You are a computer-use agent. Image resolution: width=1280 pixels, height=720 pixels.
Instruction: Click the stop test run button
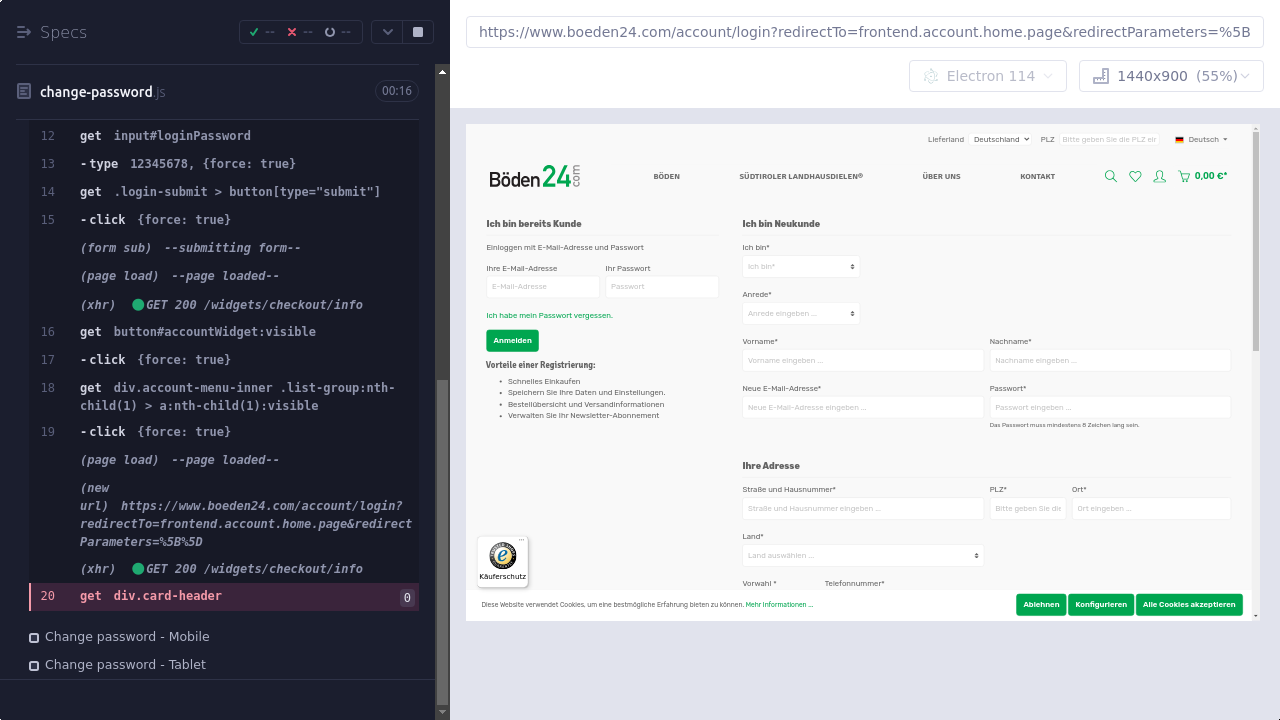click(x=418, y=32)
